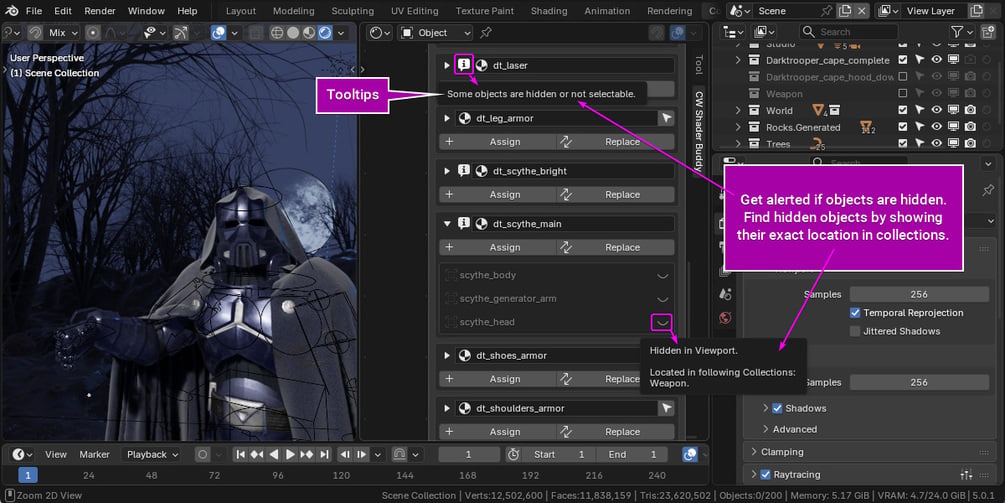Click Replace under dt_shoulders_armor
Screen dimensions: 1005x503
615,432
